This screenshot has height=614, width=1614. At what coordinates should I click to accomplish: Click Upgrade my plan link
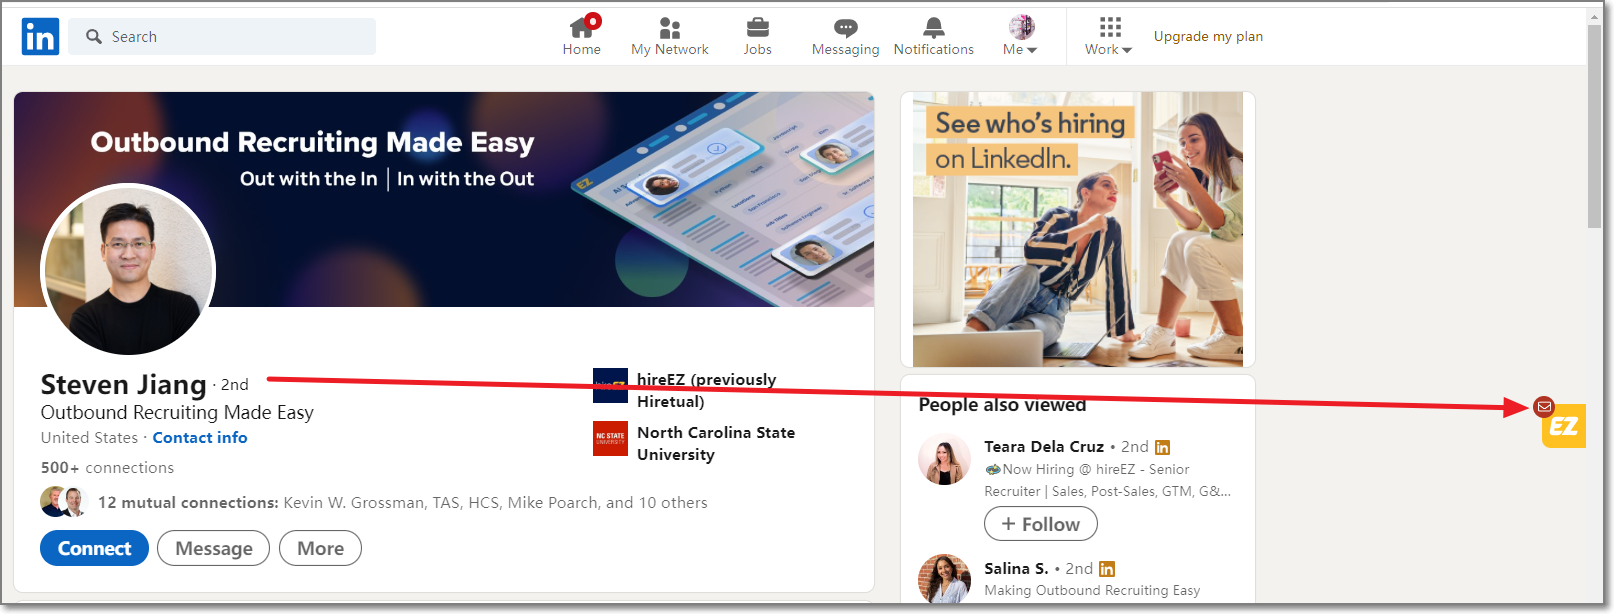pyautogui.click(x=1208, y=36)
